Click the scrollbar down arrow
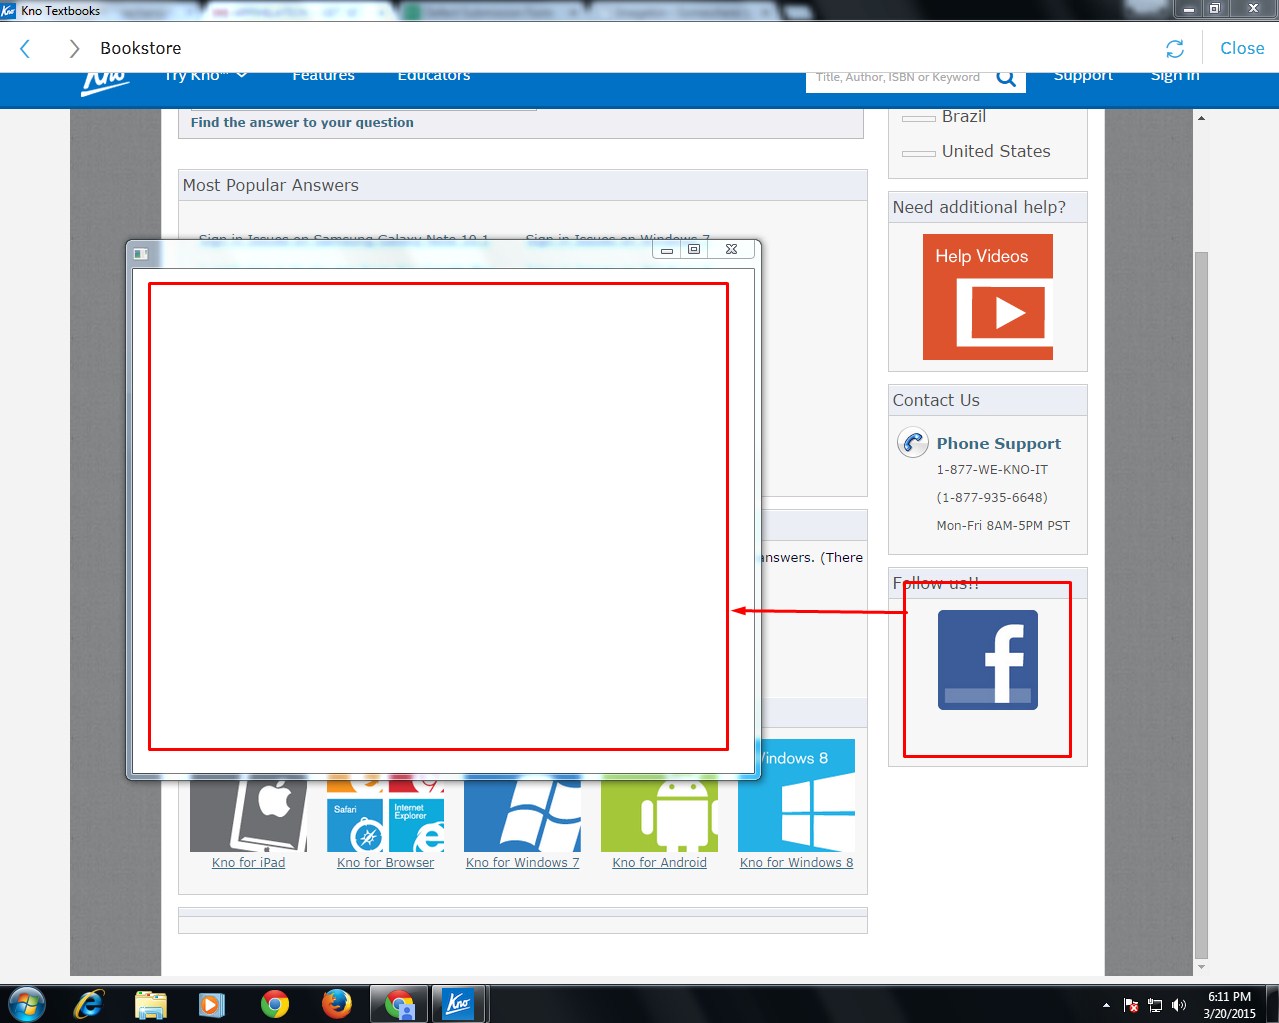This screenshot has width=1279, height=1023. (x=1201, y=967)
